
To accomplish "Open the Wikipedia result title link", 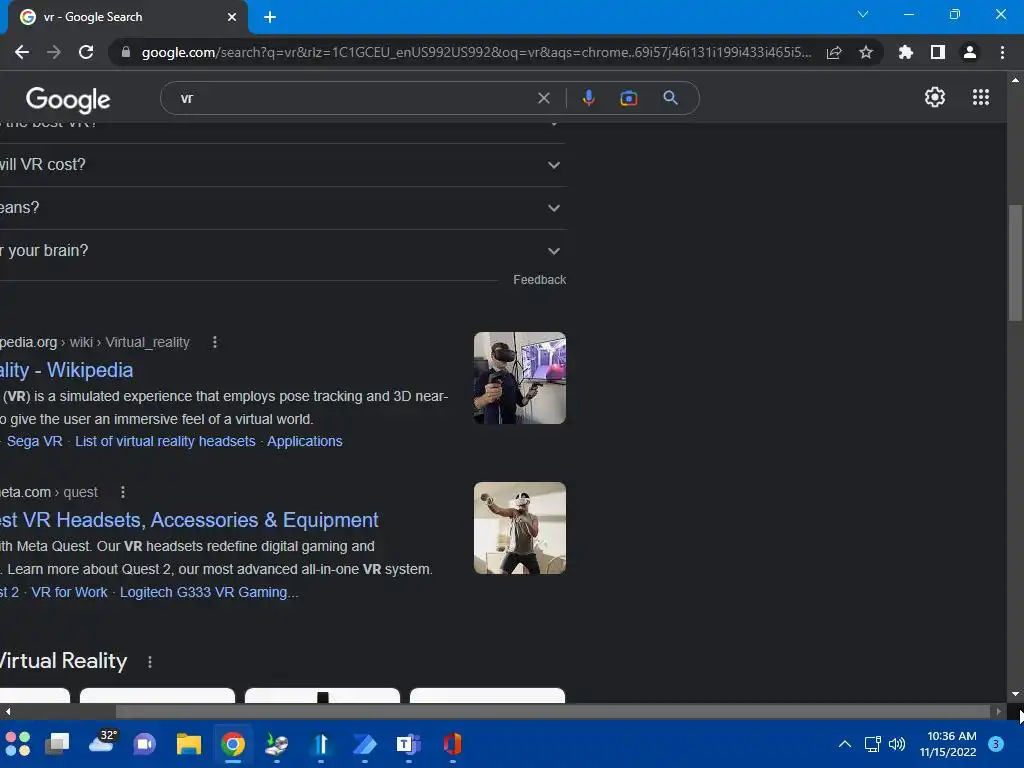I will [67, 370].
